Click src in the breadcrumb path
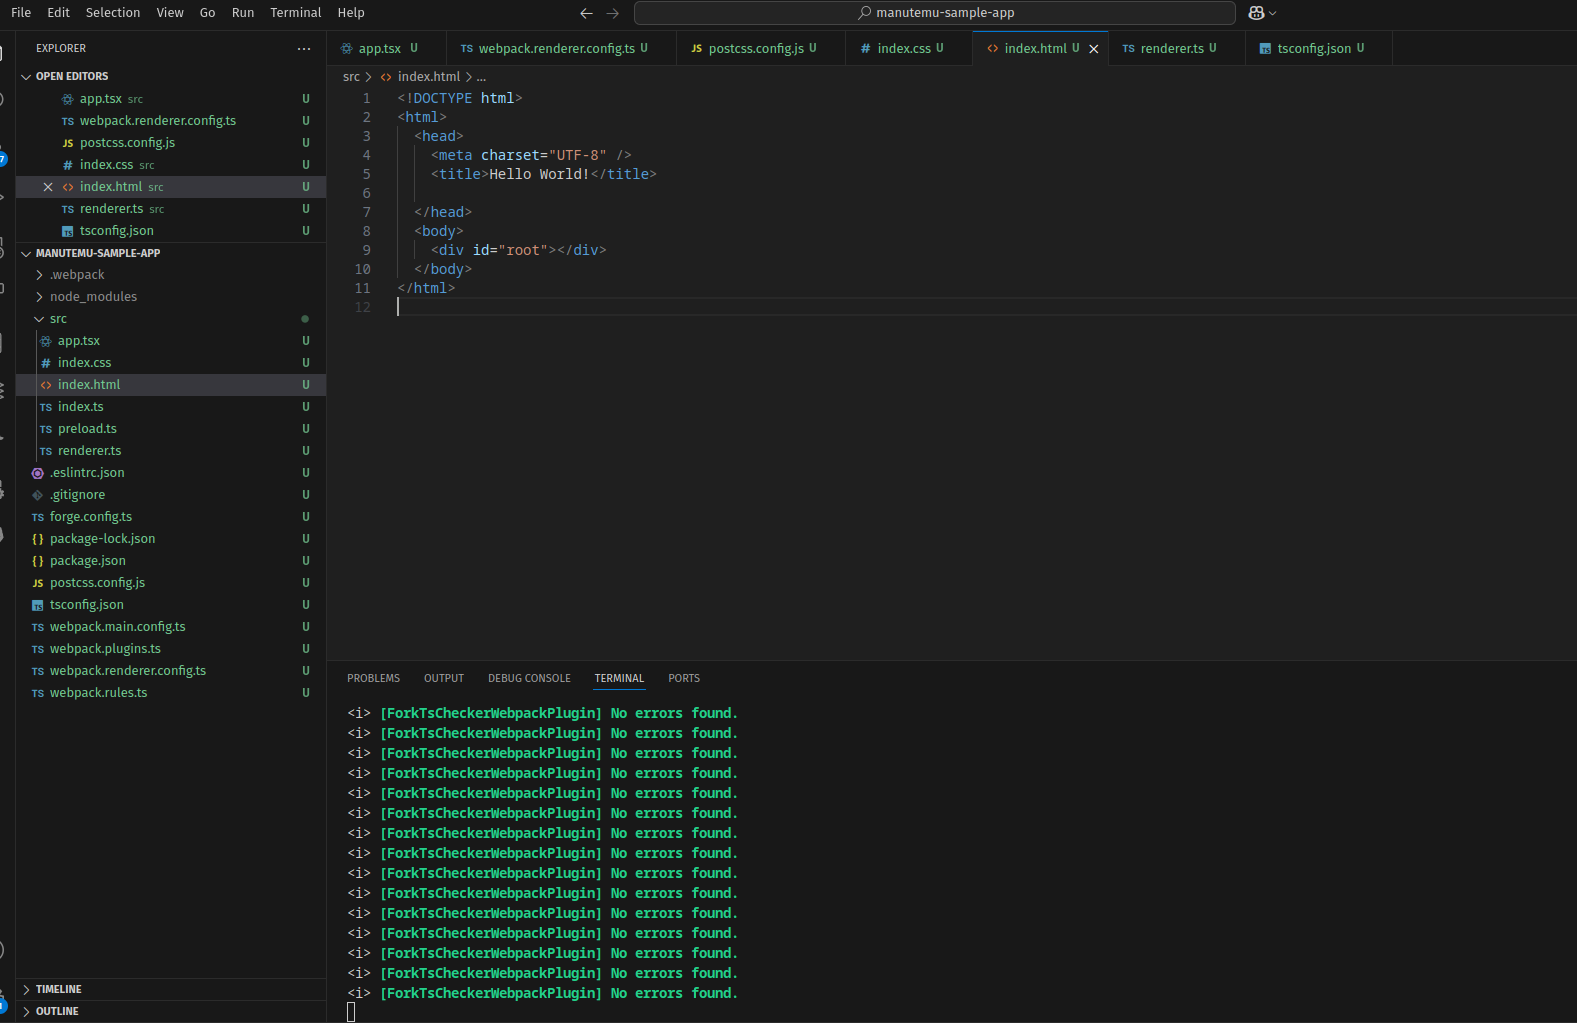 point(351,77)
